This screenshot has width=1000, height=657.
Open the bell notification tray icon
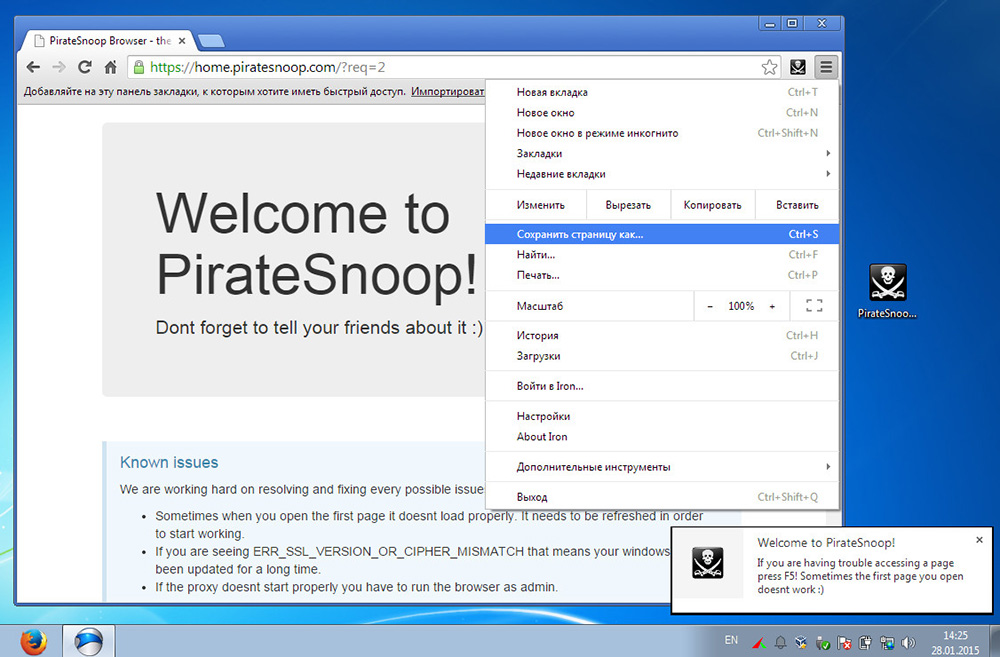[780, 643]
